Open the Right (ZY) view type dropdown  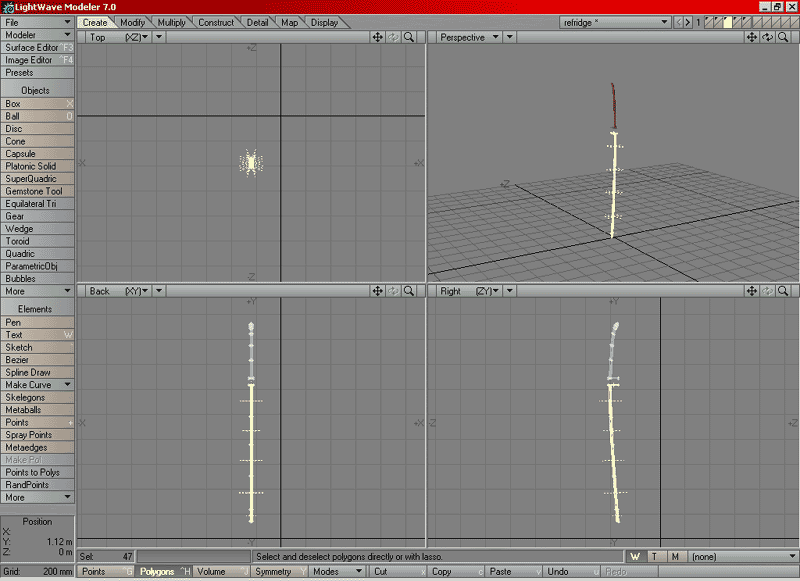(x=469, y=291)
